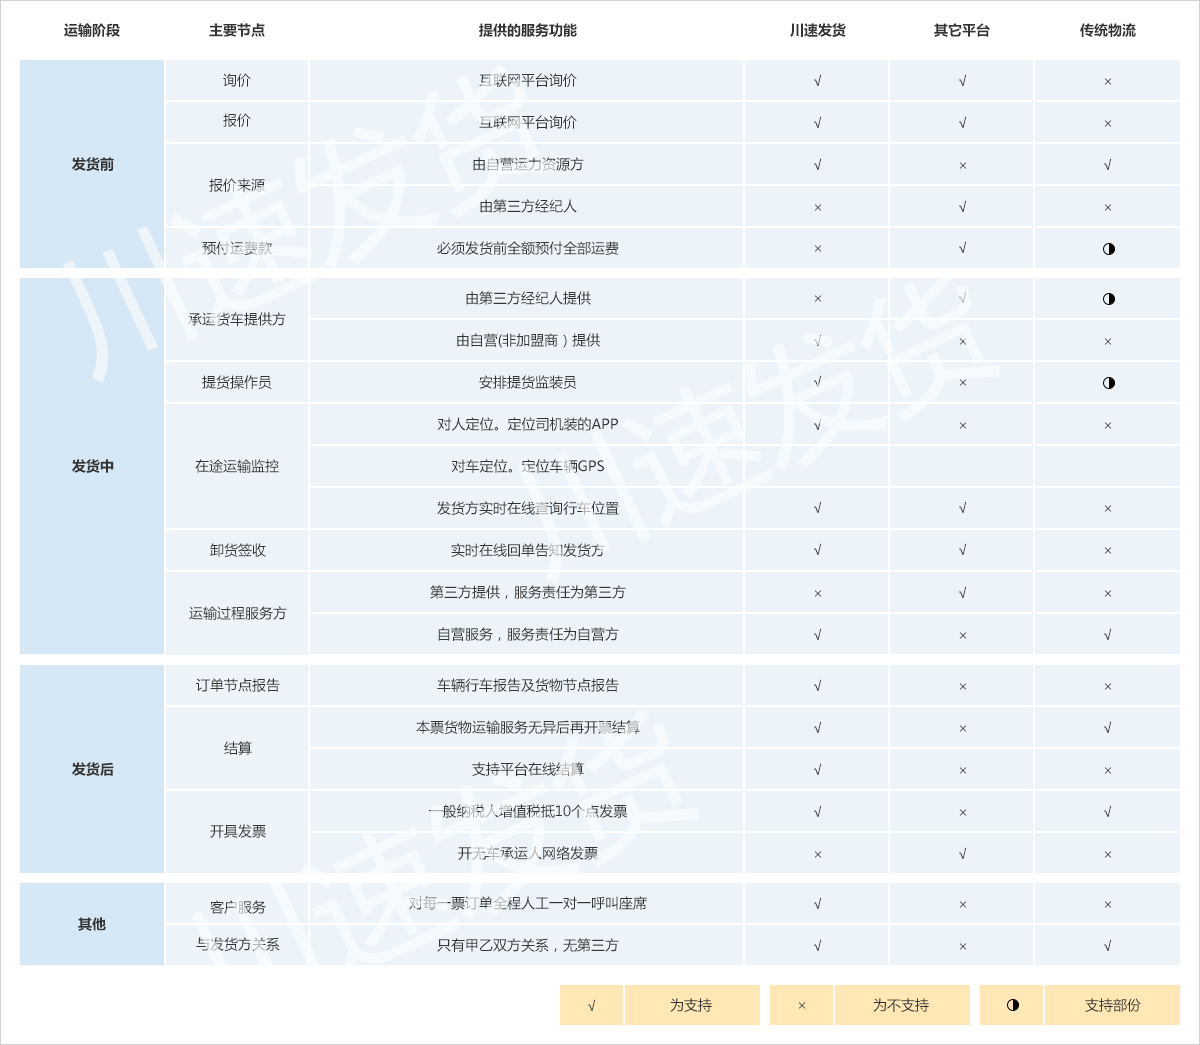The image size is (1200, 1045).
Task: Click the 其他 stage cell
Action: click(92, 924)
